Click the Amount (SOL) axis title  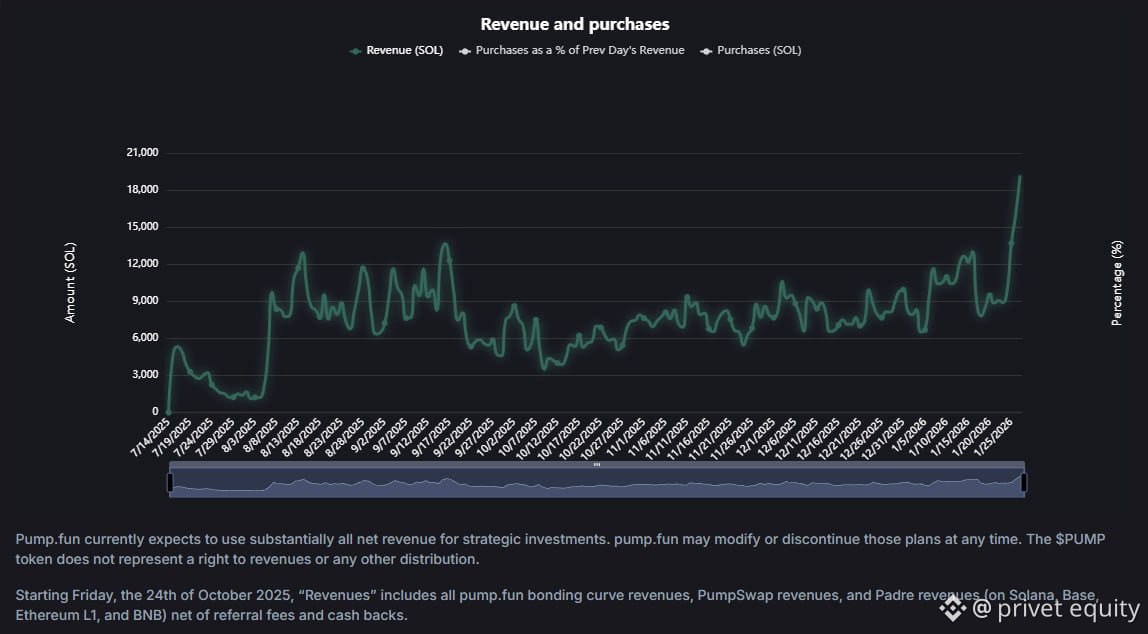point(70,283)
